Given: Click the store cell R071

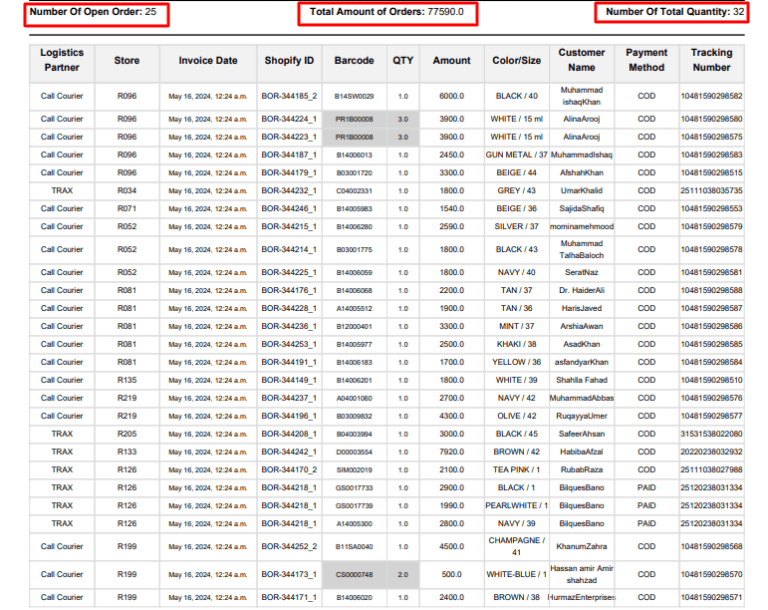Looking at the screenshot, I should coord(127,209).
